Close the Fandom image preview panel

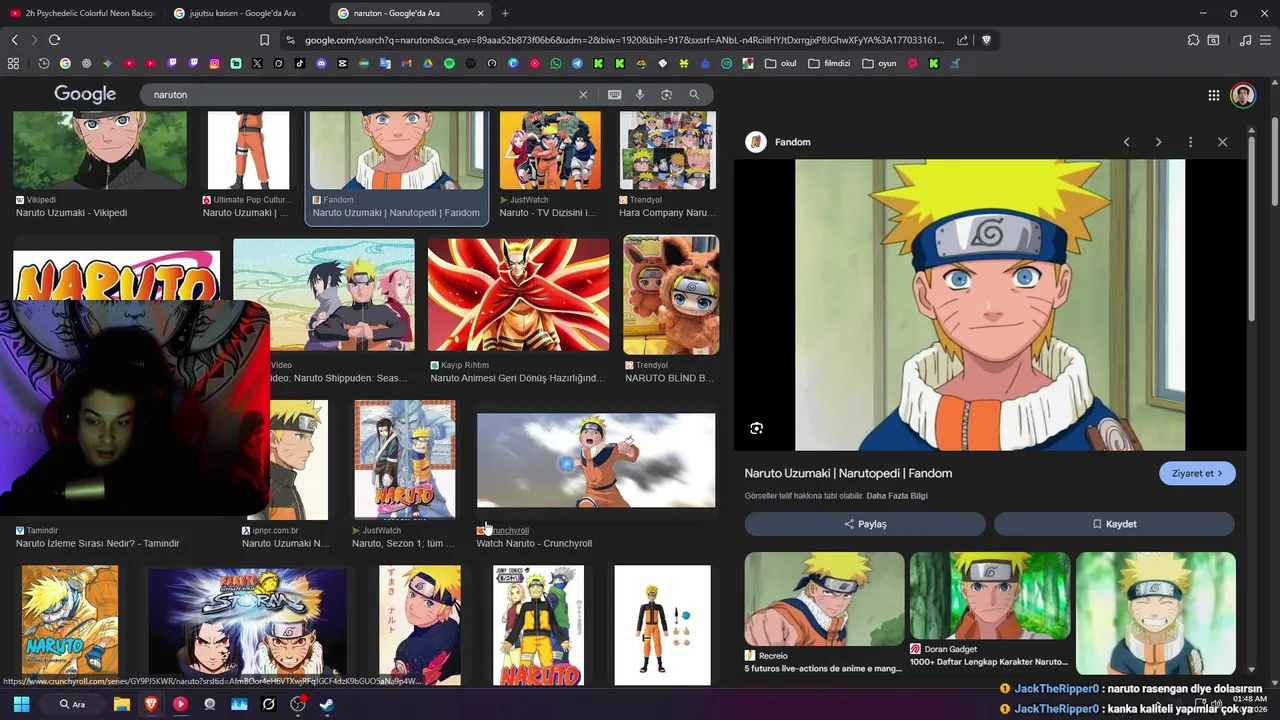pyautogui.click(x=1222, y=142)
